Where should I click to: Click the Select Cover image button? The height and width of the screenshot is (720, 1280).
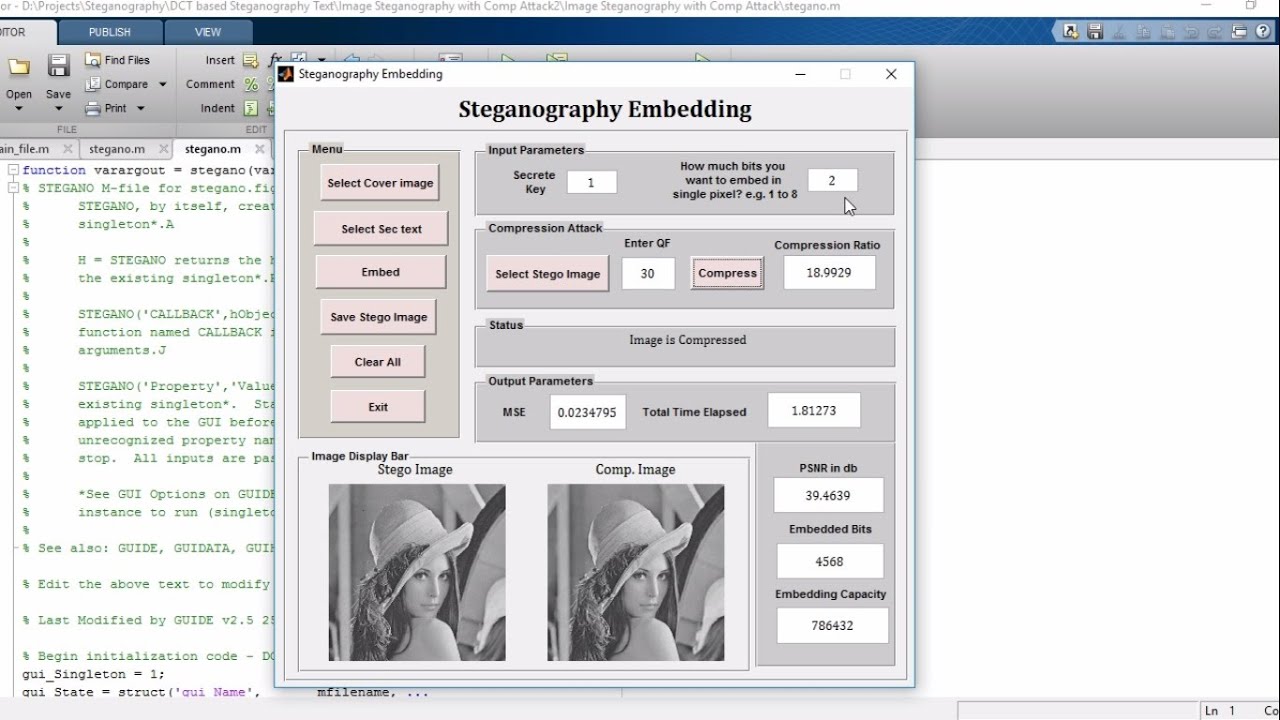pyautogui.click(x=380, y=183)
